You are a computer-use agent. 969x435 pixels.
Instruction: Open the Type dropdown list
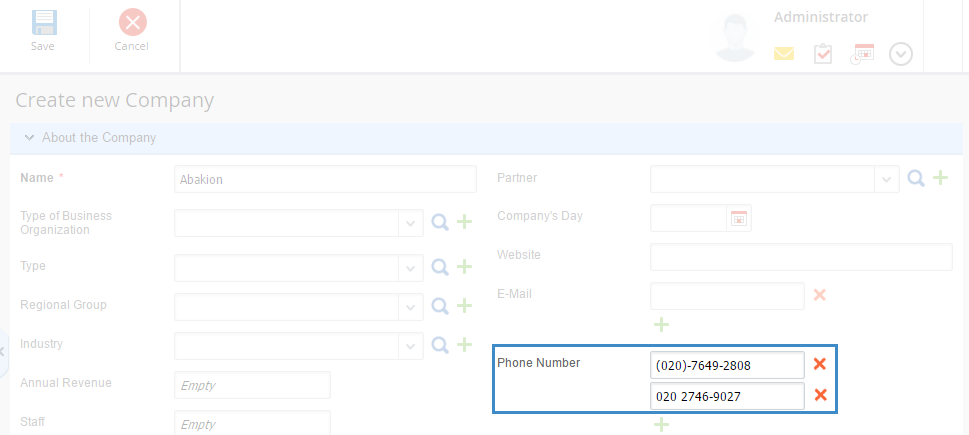click(411, 268)
